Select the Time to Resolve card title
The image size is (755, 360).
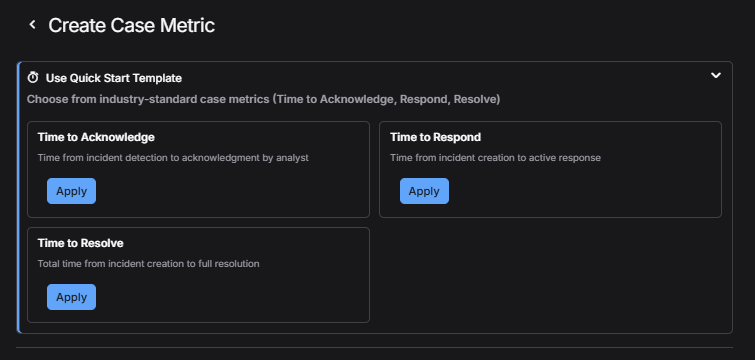coord(80,243)
